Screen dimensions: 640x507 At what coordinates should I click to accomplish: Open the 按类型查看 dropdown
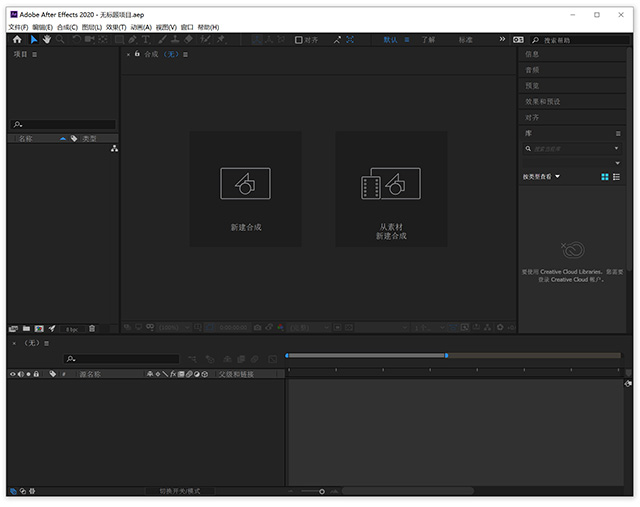(x=541, y=177)
